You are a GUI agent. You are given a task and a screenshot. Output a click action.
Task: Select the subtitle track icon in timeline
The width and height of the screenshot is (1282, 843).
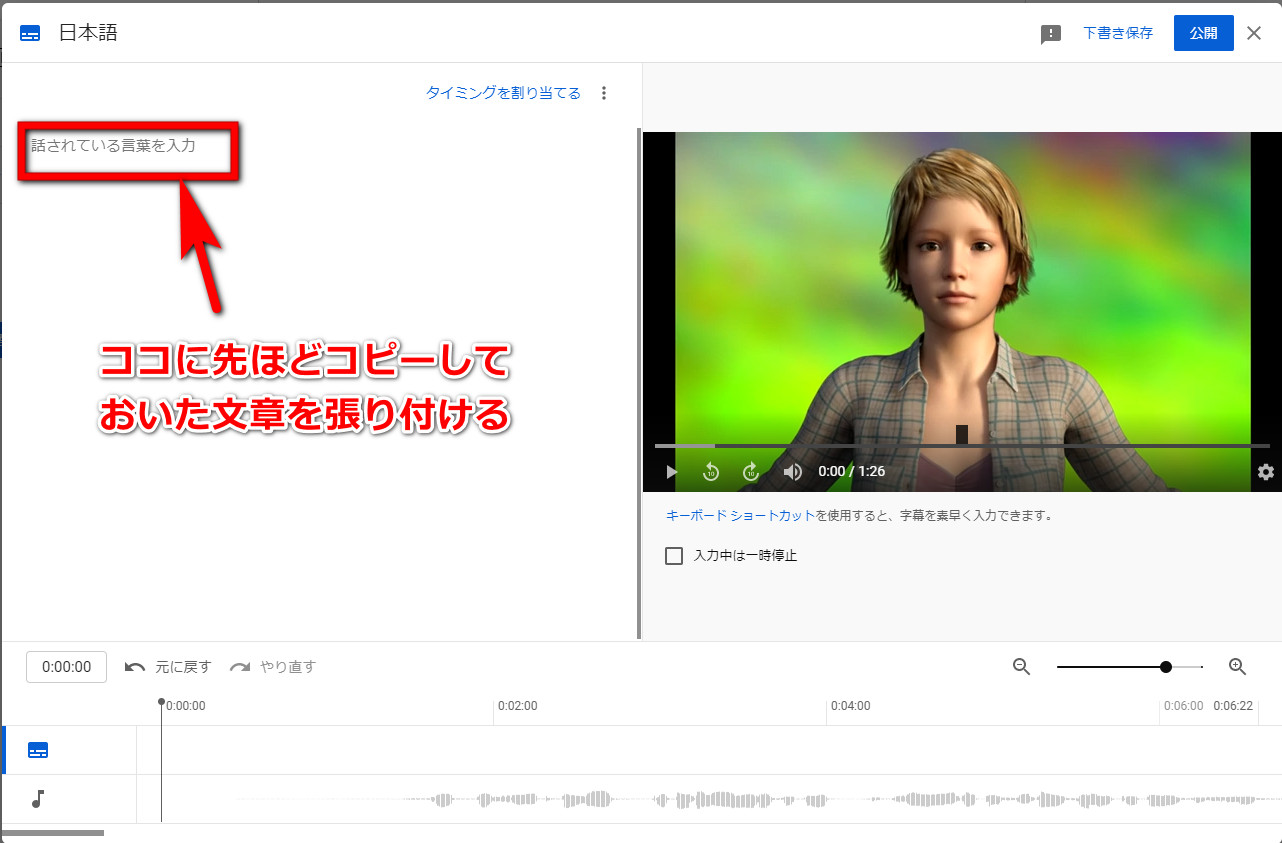pos(38,750)
